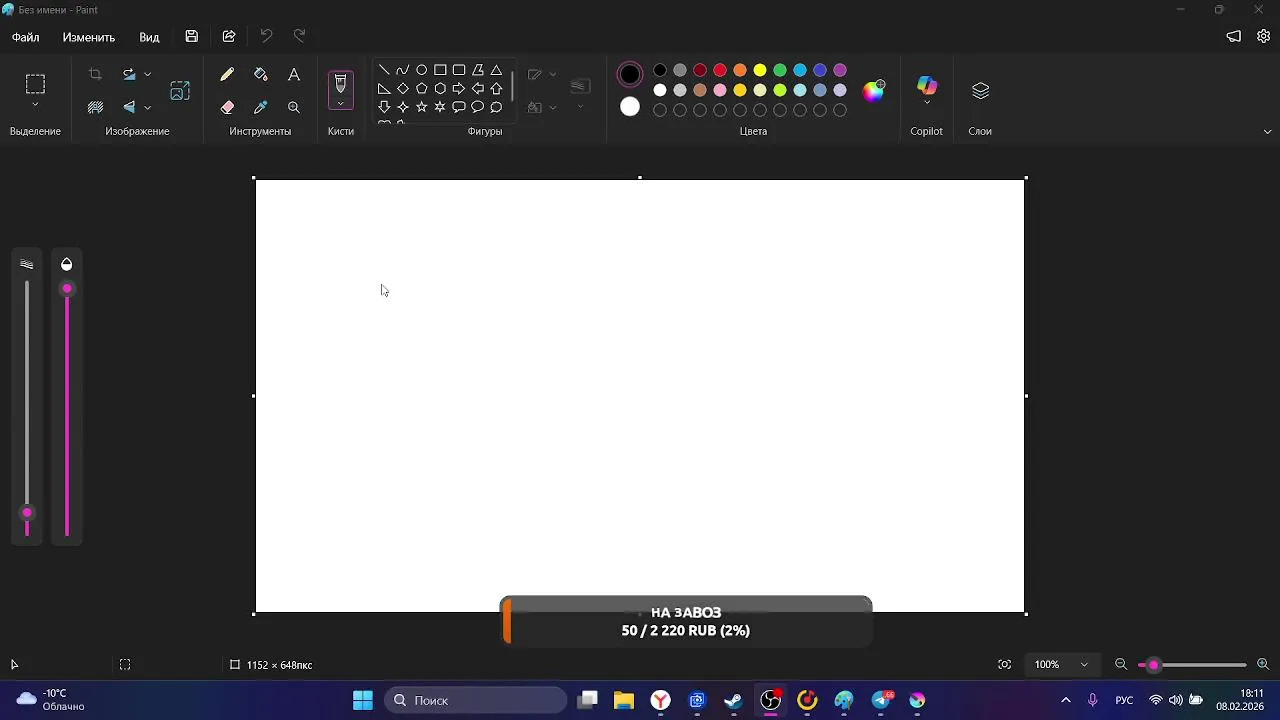Choose the Six-point star shape
Screen dimensions: 1280x720
(x=440, y=107)
